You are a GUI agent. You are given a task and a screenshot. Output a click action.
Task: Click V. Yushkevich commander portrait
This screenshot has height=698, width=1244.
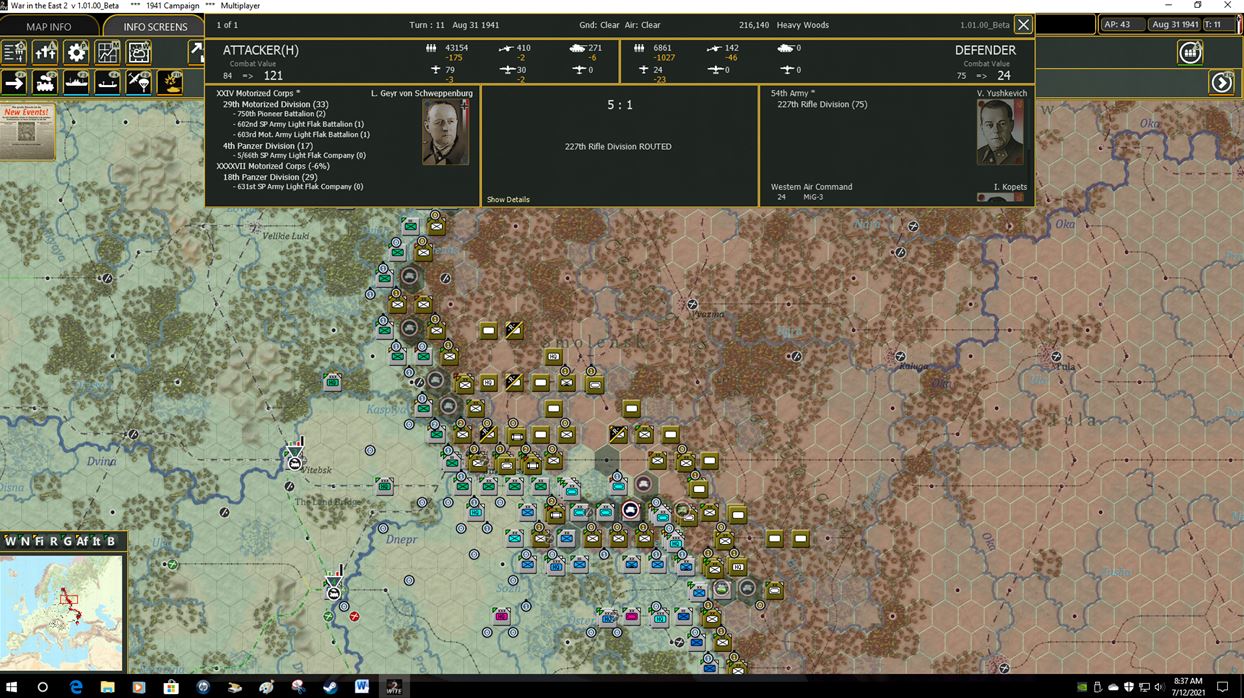[1000, 131]
